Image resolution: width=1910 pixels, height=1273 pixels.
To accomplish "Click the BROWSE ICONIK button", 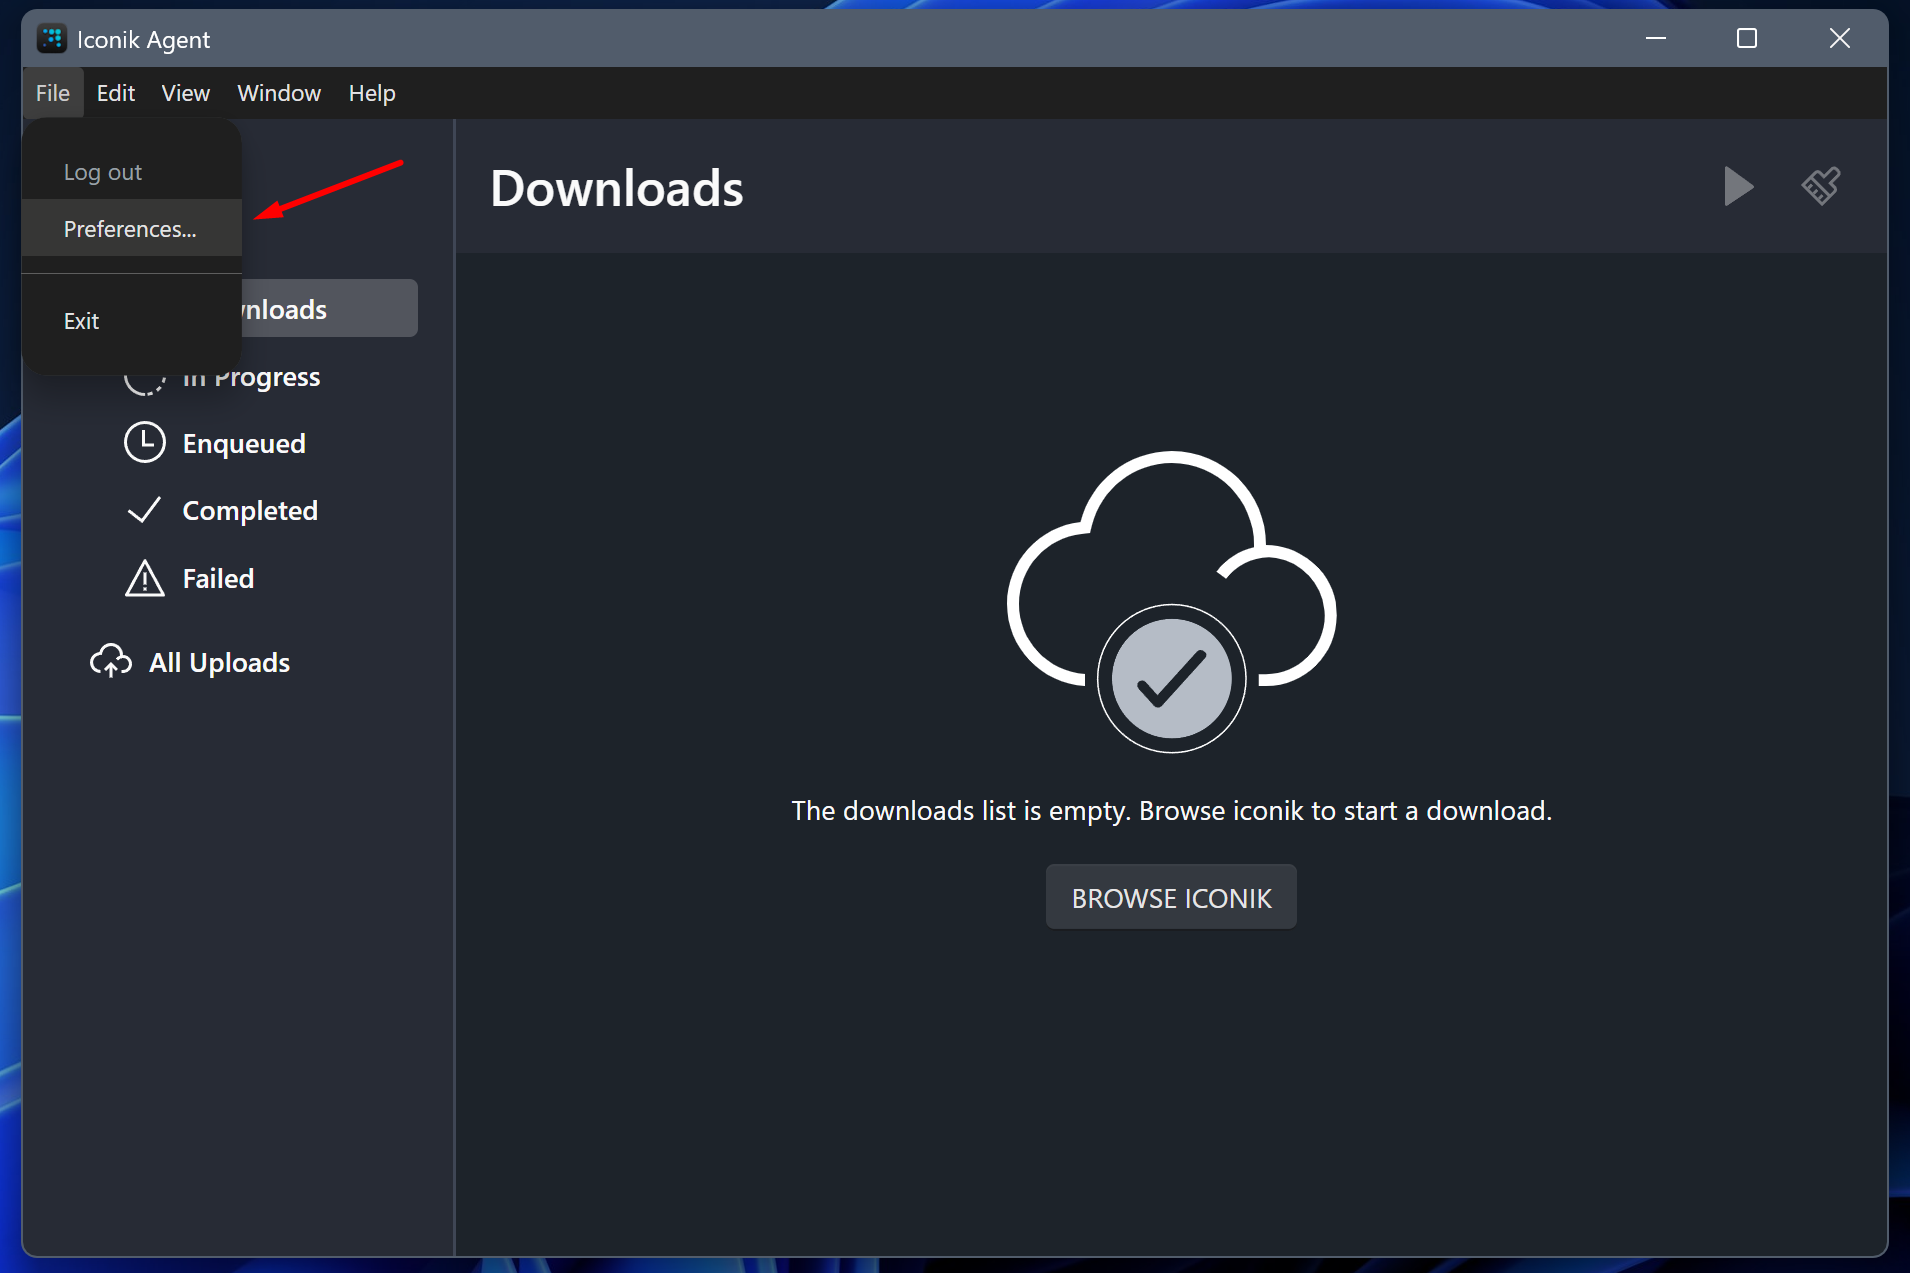I will pyautogui.click(x=1171, y=897).
